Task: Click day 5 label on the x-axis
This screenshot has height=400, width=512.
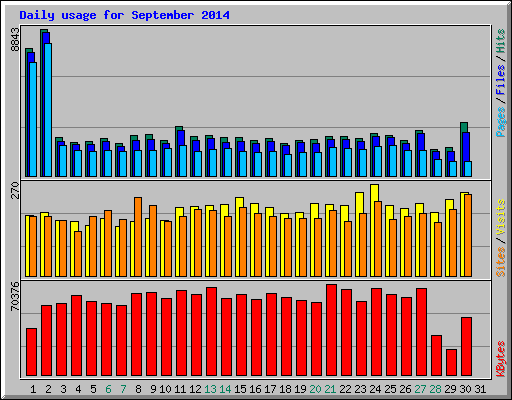Action: coord(93,389)
